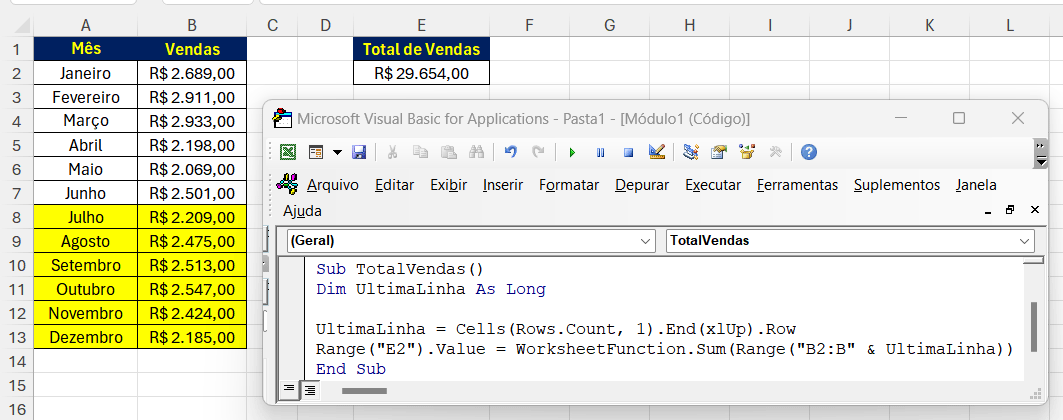The width and height of the screenshot is (1063, 420).
Task: Save the VBA project with floppy icon
Action: [x=359, y=152]
